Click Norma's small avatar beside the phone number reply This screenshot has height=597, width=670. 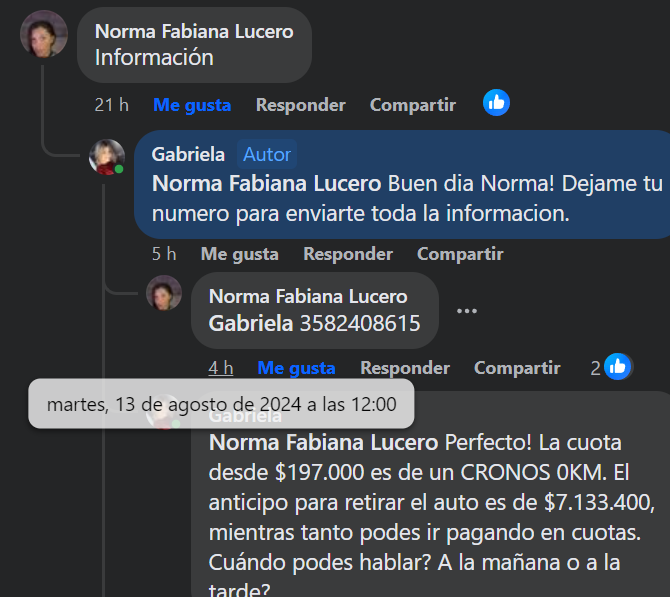(x=163, y=294)
